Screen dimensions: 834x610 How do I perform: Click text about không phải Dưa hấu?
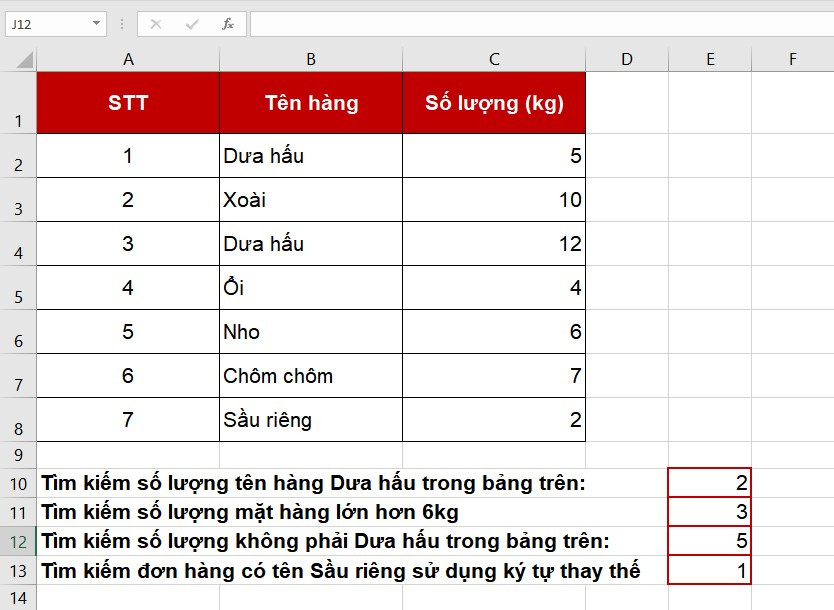326,541
